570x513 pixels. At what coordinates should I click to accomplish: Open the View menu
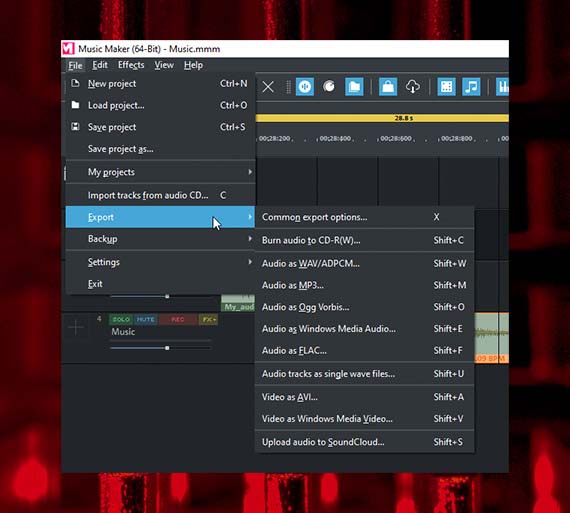click(164, 65)
